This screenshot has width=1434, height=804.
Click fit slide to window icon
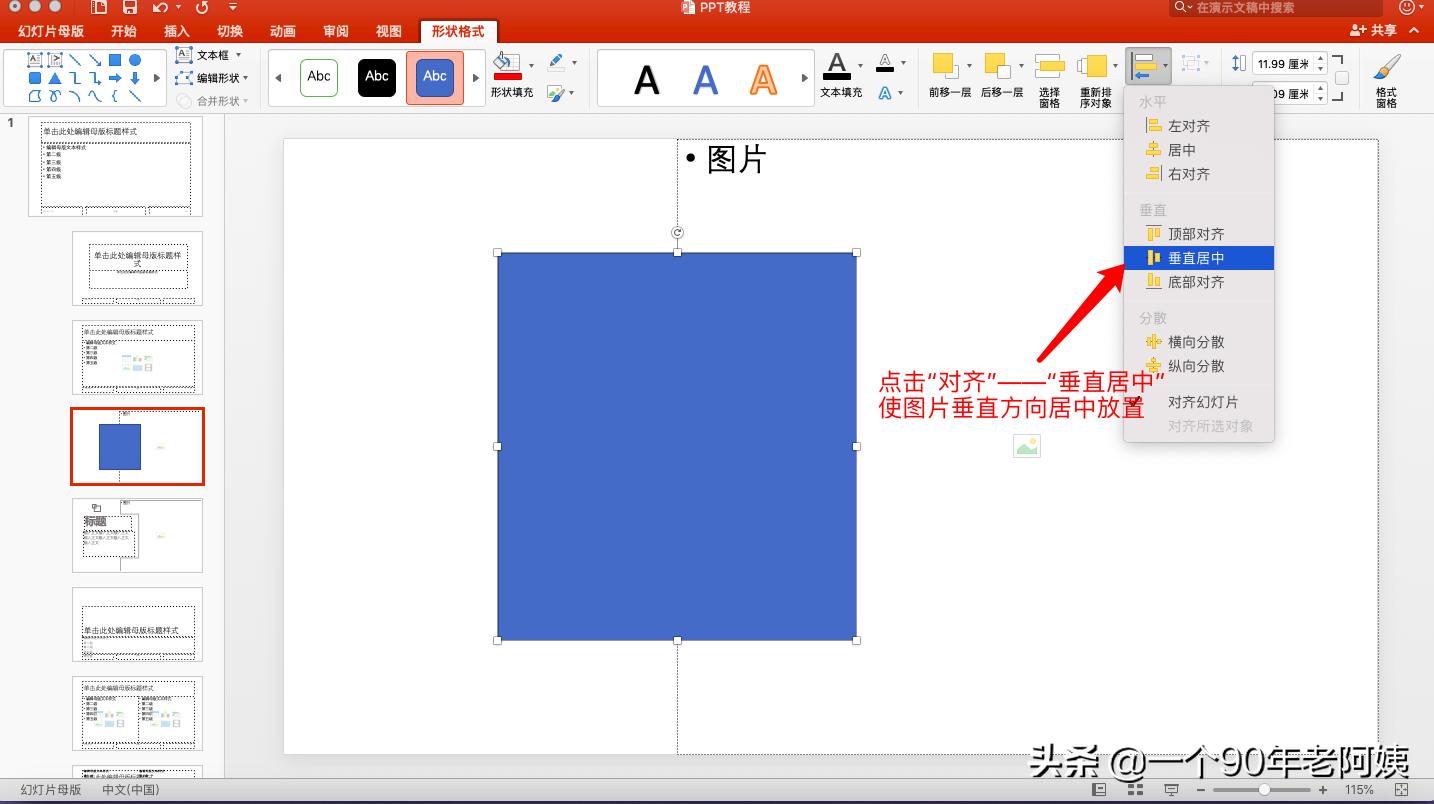pos(1401,790)
